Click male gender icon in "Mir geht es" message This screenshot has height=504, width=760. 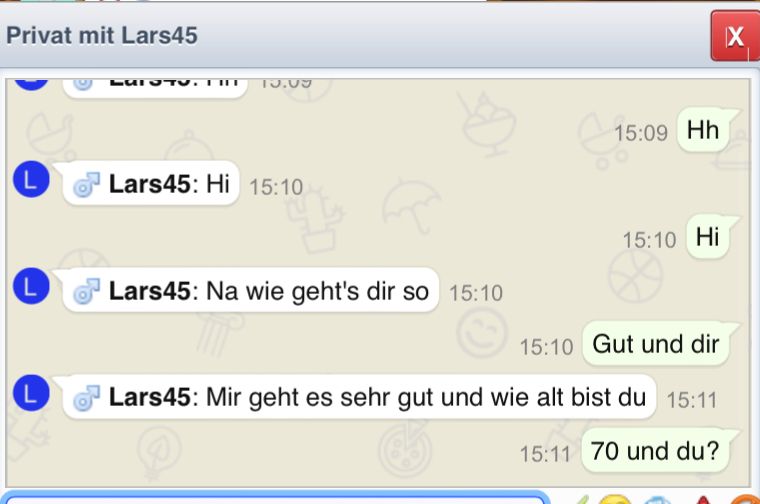point(86,398)
